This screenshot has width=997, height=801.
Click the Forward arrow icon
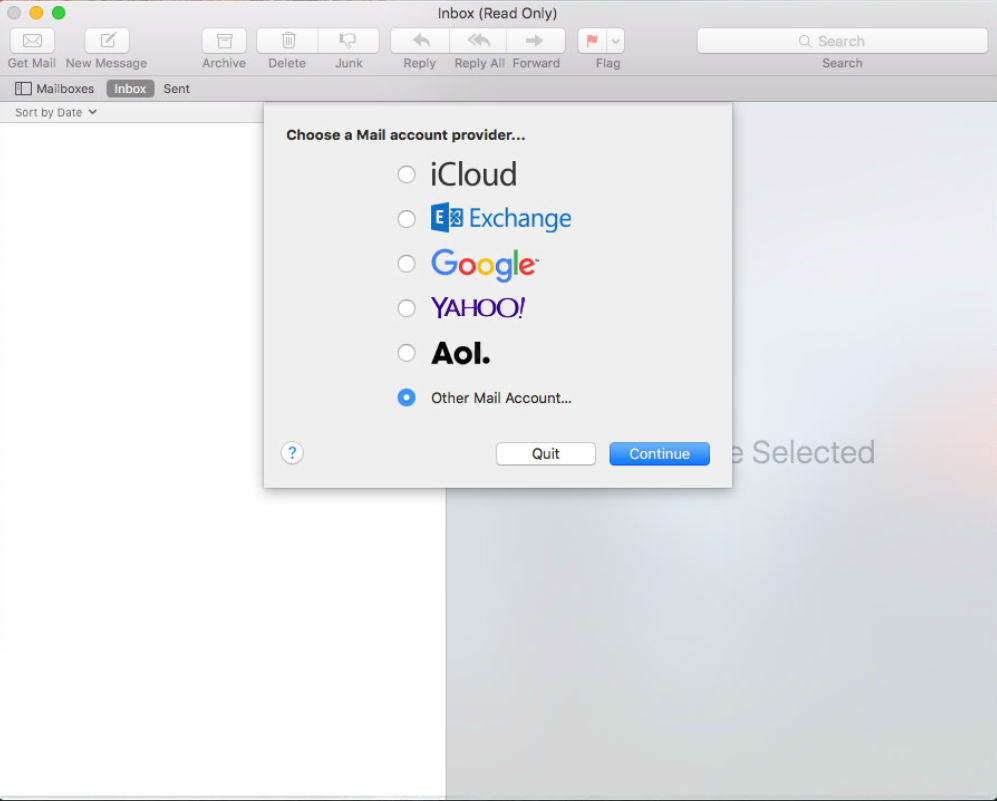535,41
